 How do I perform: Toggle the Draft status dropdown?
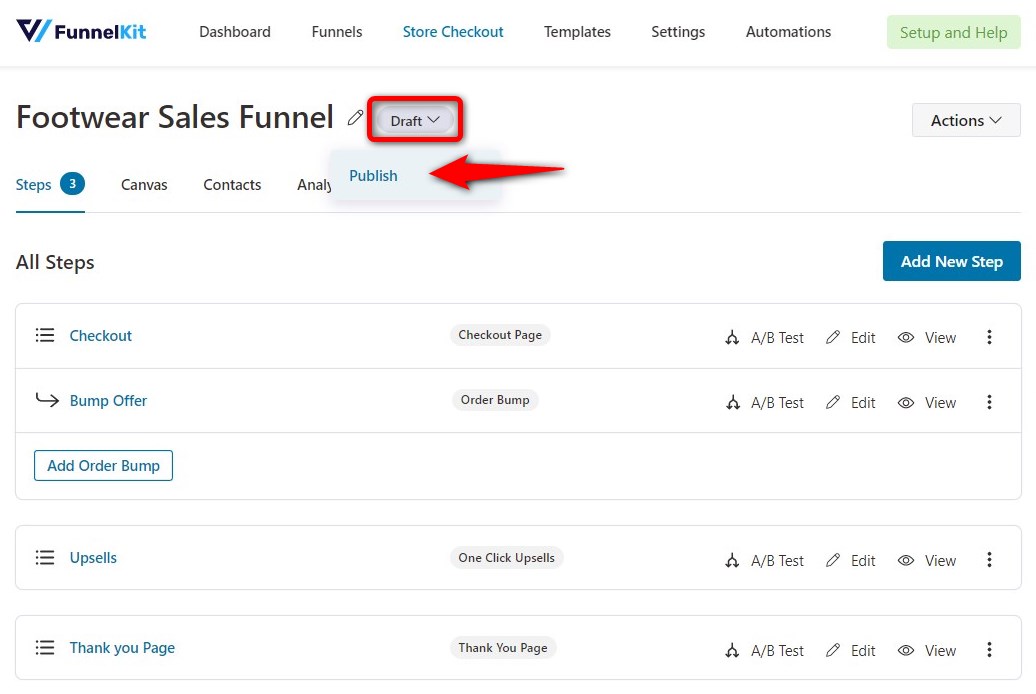pyautogui.click(x=415, y=120)
